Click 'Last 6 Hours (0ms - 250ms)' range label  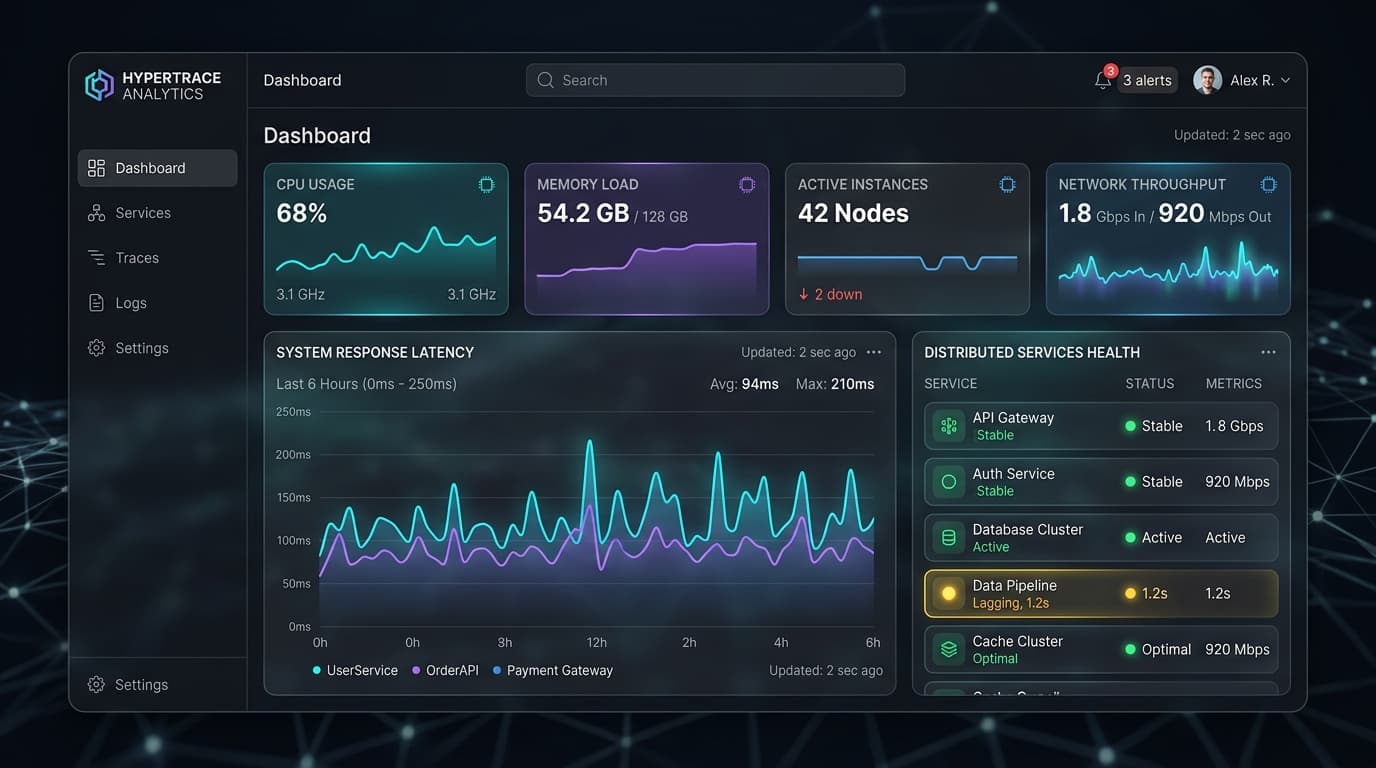366,384
